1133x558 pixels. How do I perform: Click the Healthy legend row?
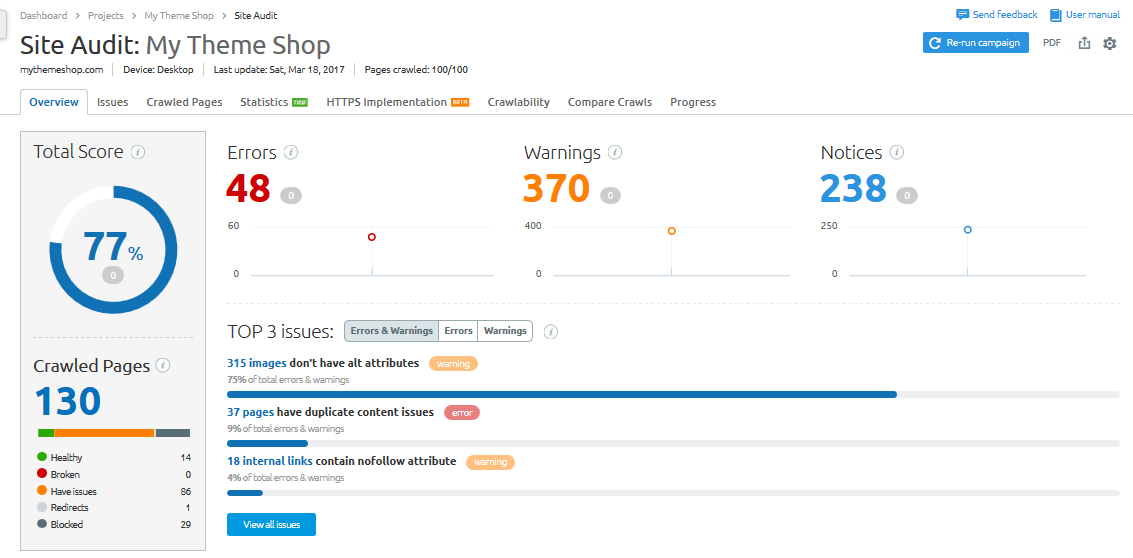113,458
